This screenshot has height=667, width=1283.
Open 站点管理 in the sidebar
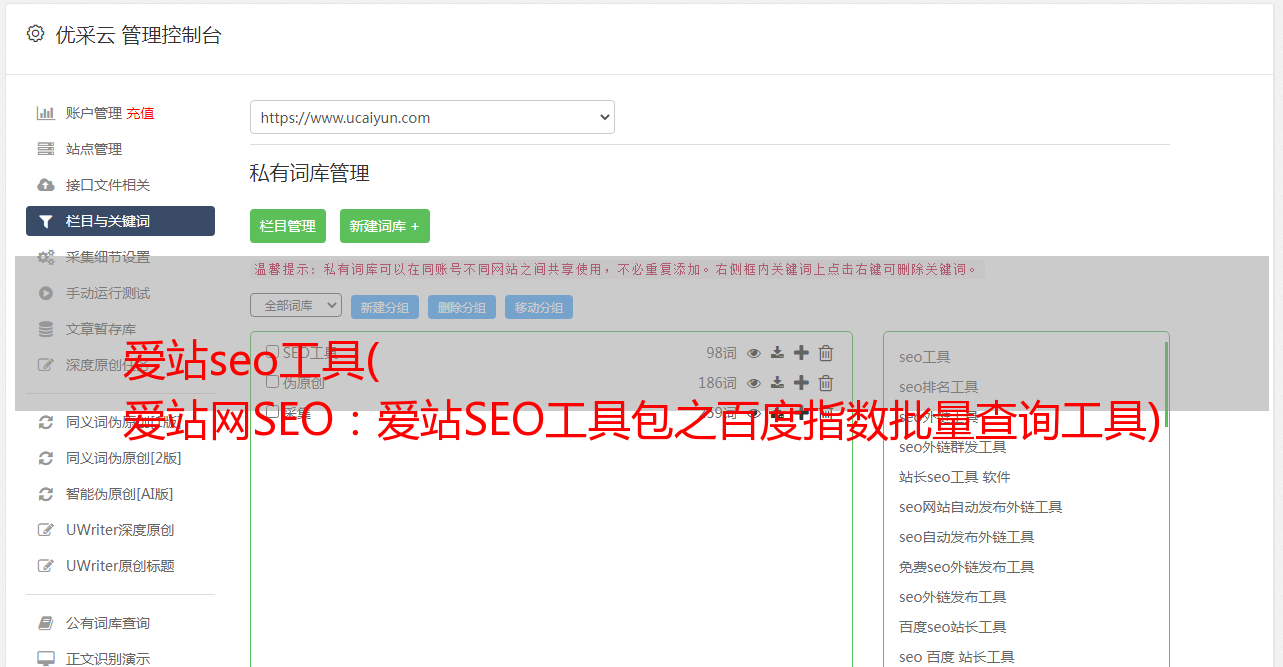pos(94,149)
